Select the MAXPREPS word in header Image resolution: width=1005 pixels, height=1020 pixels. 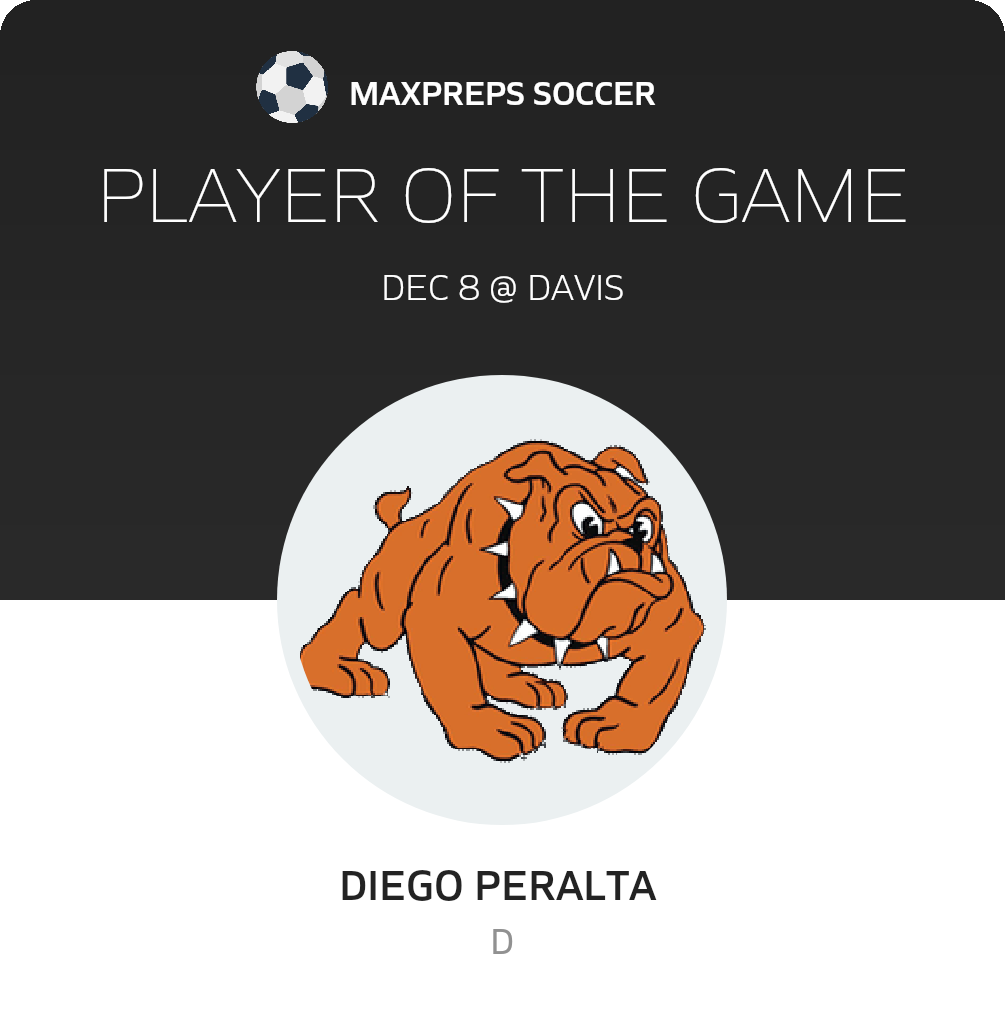coord(436,94)
